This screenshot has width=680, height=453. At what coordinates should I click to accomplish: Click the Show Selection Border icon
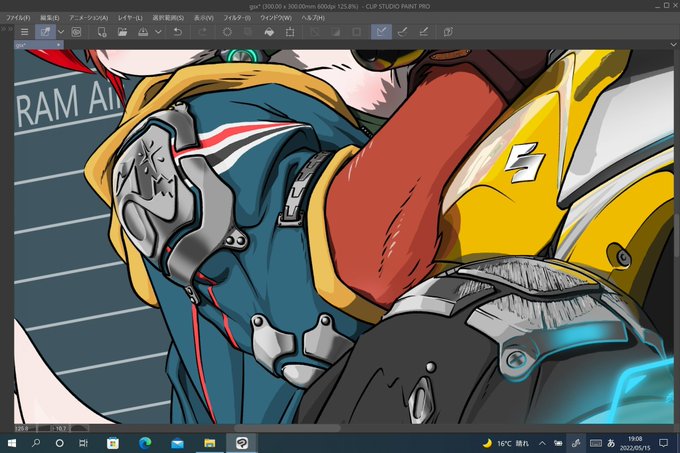[x=356, y=32]
